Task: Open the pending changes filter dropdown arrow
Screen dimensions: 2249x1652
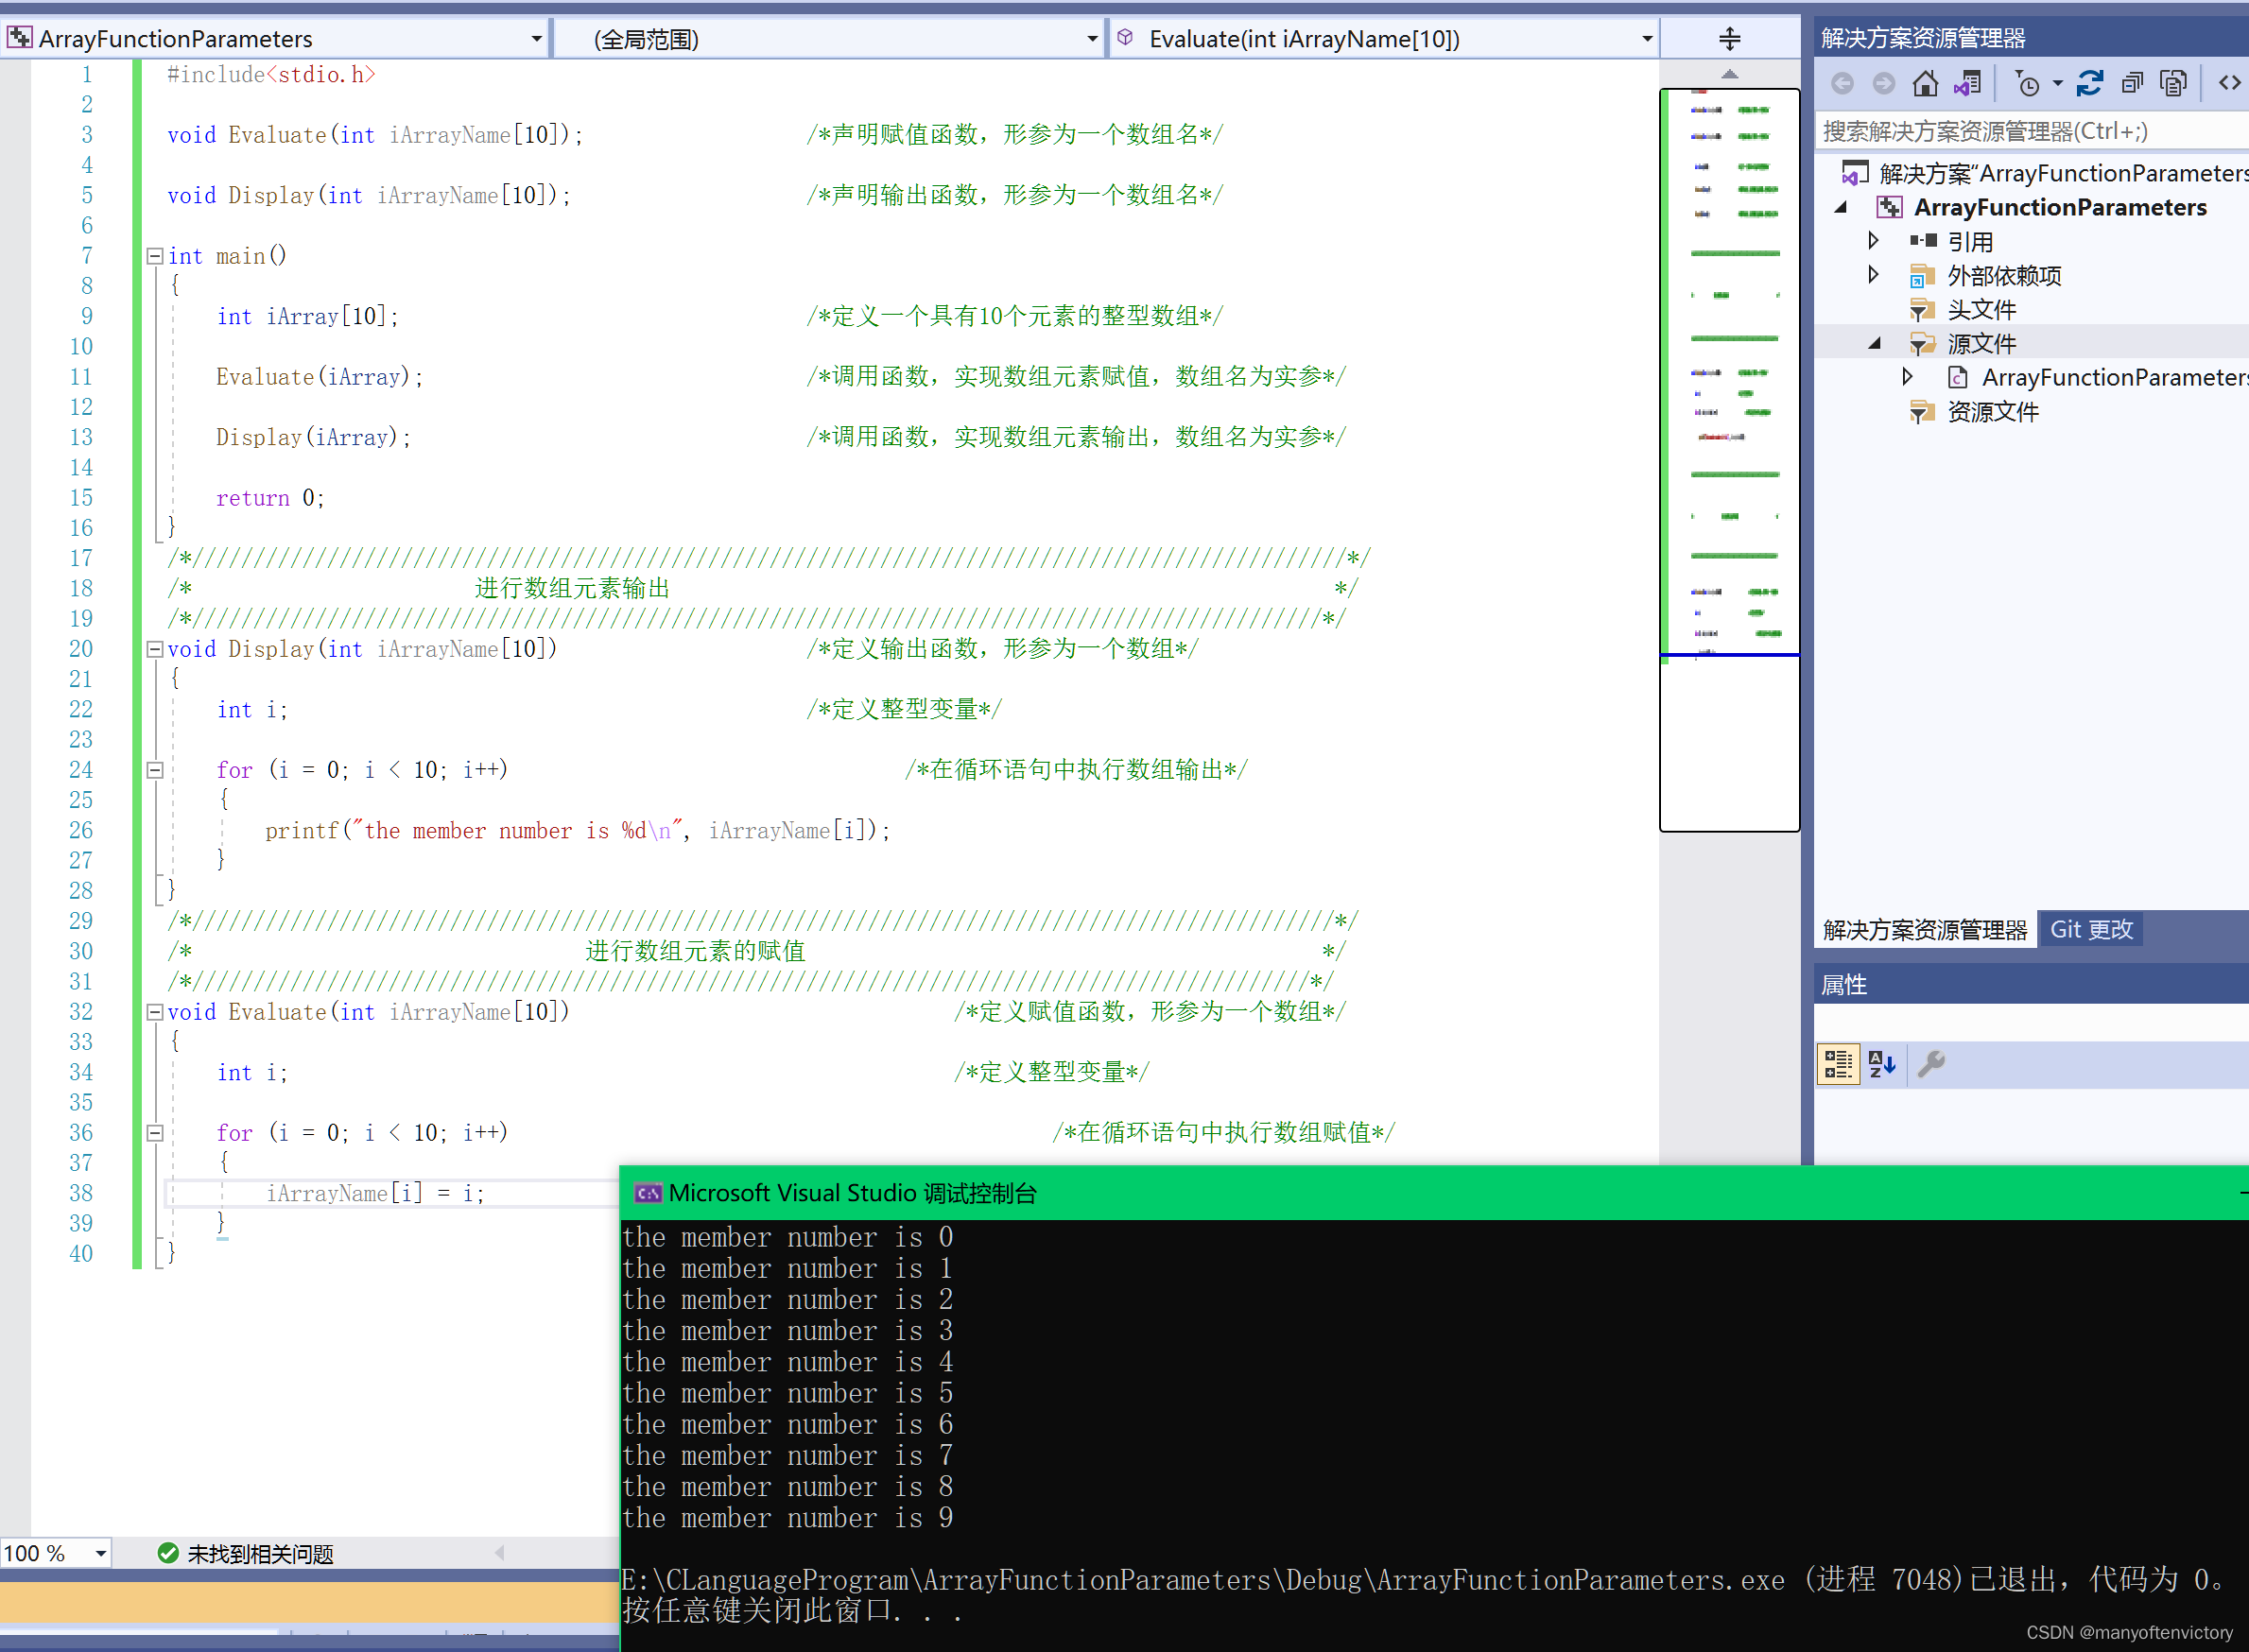Action: coord(2058,84)
